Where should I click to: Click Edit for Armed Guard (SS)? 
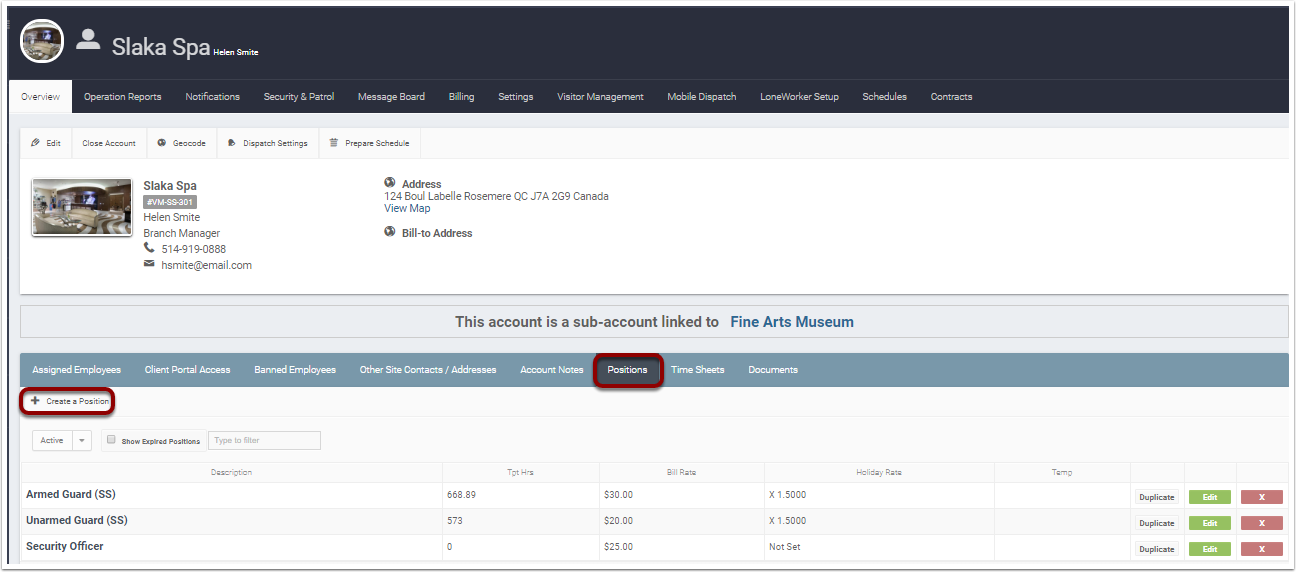[x=1210, y=497]
